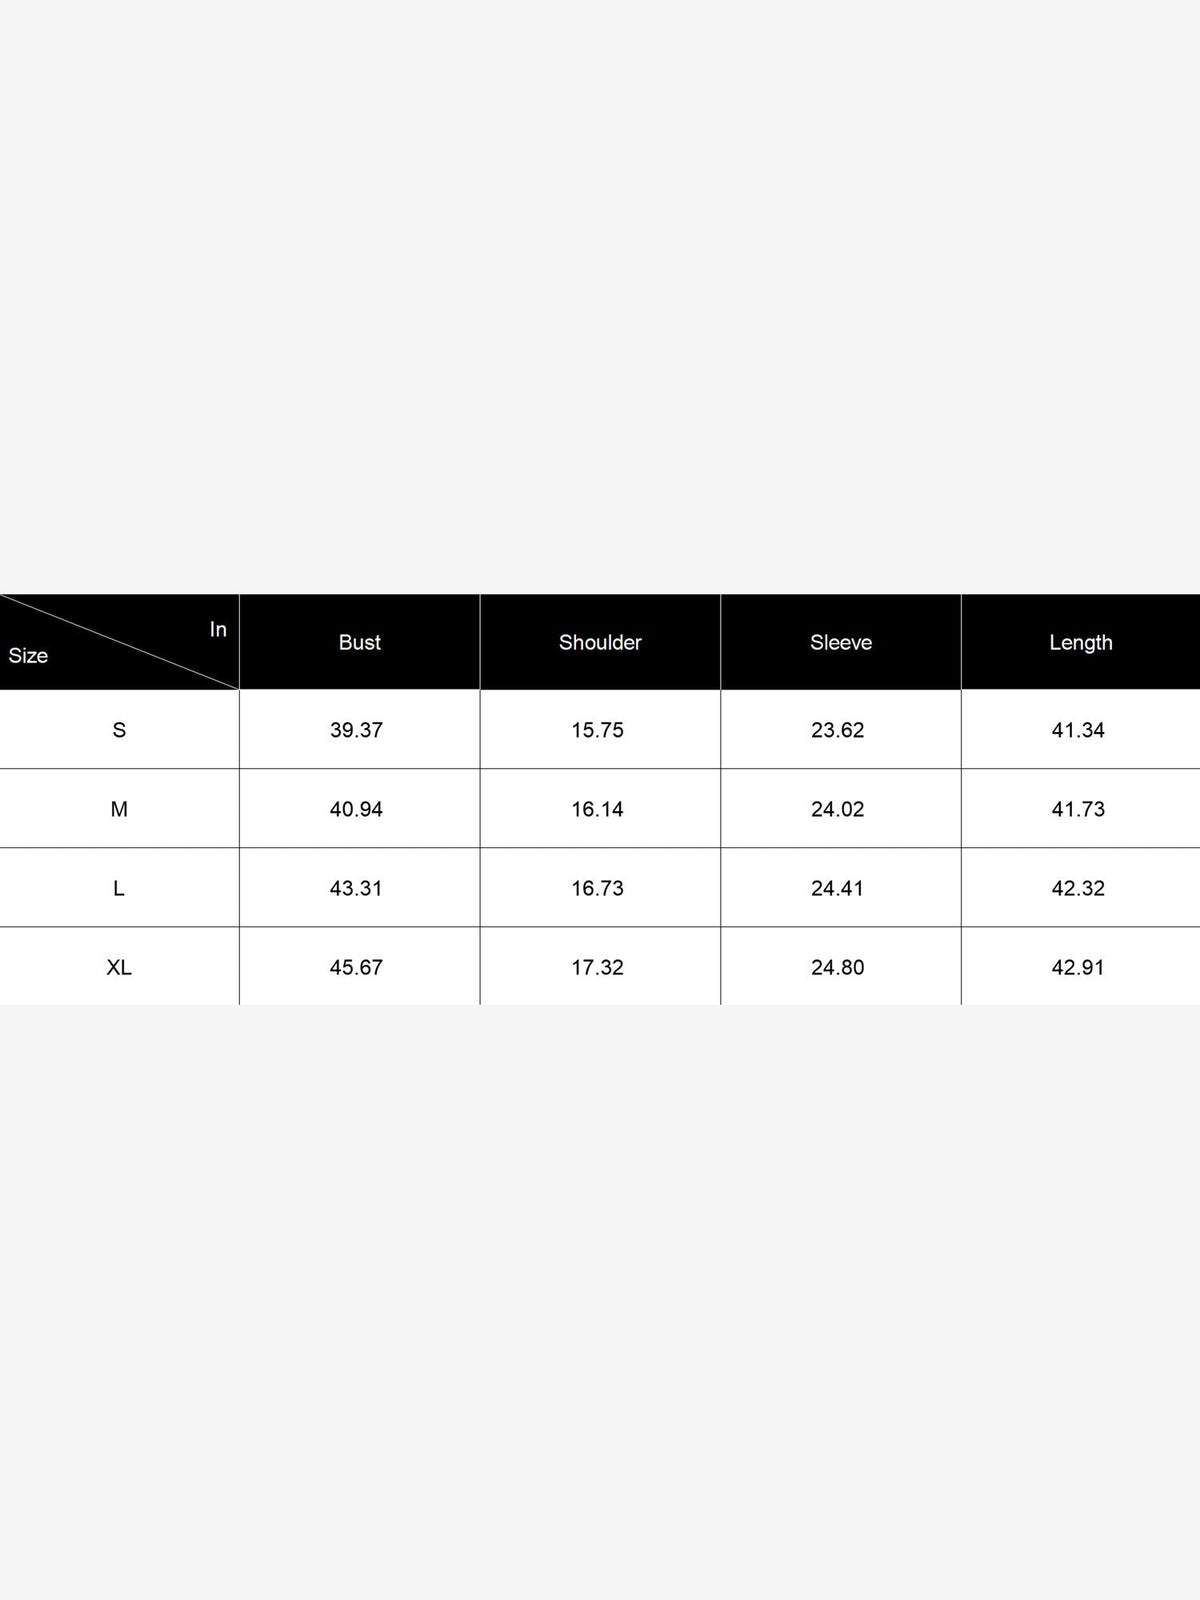Click the Sleeve column header
The image size is (1200, 1600).
841,642
